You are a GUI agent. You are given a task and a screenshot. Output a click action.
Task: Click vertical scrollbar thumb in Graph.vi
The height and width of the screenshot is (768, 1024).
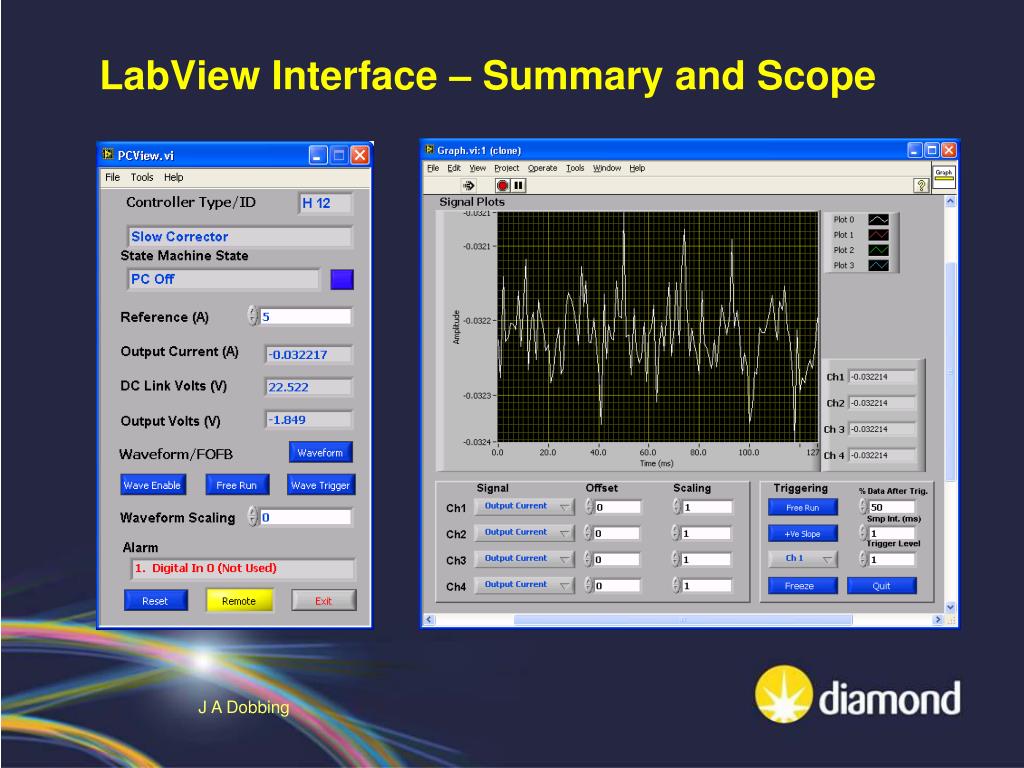tap(951, 371)
